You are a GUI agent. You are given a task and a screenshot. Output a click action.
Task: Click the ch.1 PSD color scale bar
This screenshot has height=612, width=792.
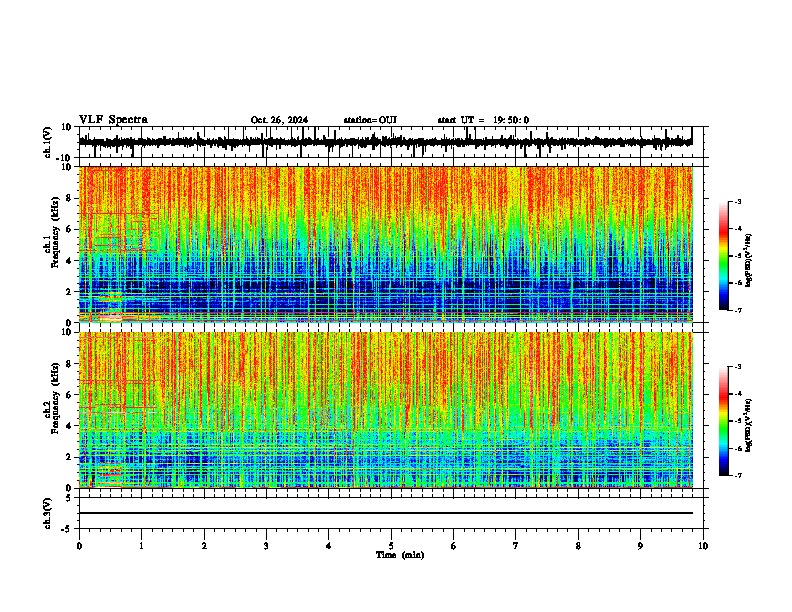coord(724,256)
